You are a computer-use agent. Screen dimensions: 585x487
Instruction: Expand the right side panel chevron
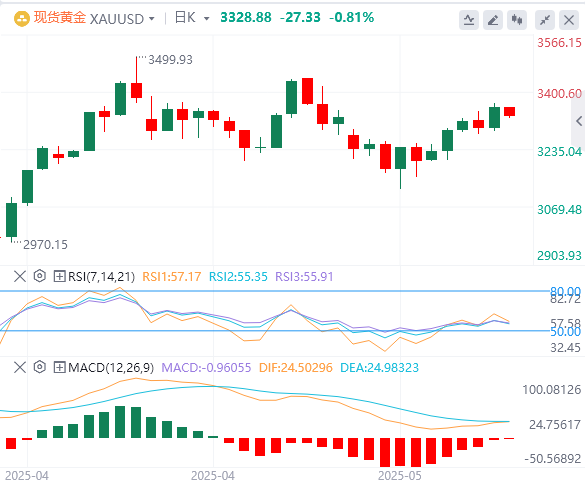(x=579, y=121)
